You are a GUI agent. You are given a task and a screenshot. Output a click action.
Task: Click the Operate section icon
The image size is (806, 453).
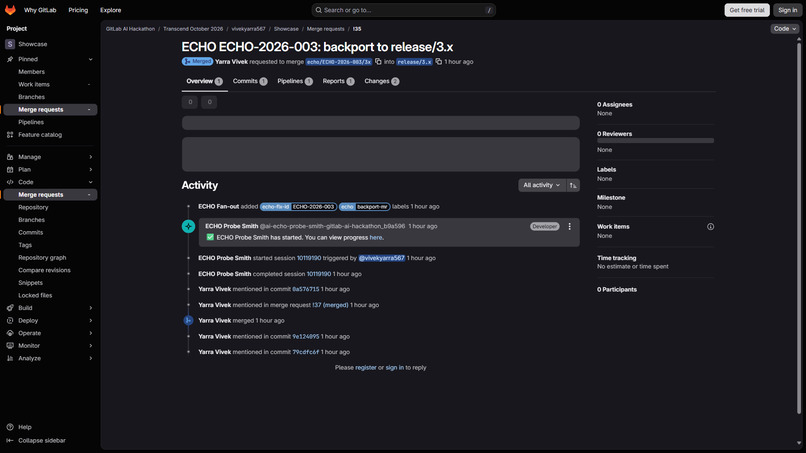click(10, 333)
